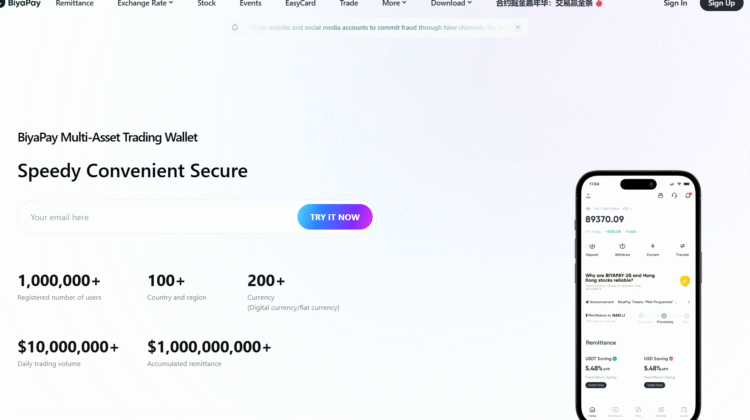This screenshot has width=750, height=420.
Task: Expand the Exchange Rate dropdown menu
Action: 145,4
